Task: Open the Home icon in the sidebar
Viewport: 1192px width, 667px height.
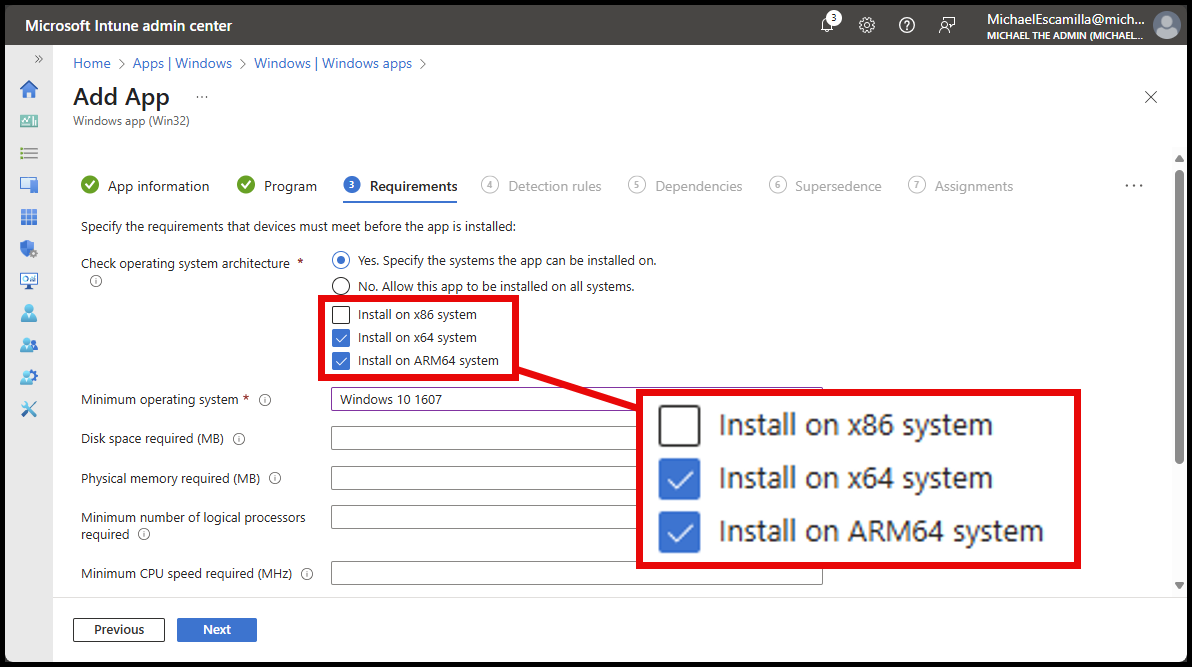Action: click(28, 89)
